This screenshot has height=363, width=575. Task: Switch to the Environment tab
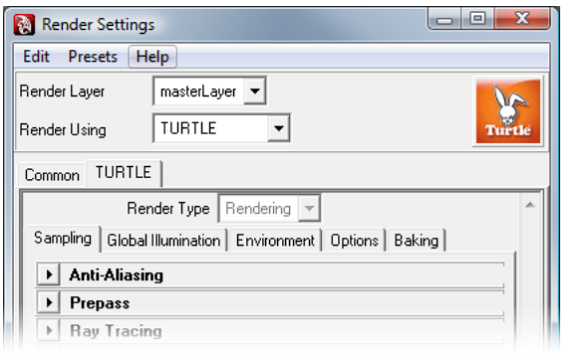tap(275, 241)
